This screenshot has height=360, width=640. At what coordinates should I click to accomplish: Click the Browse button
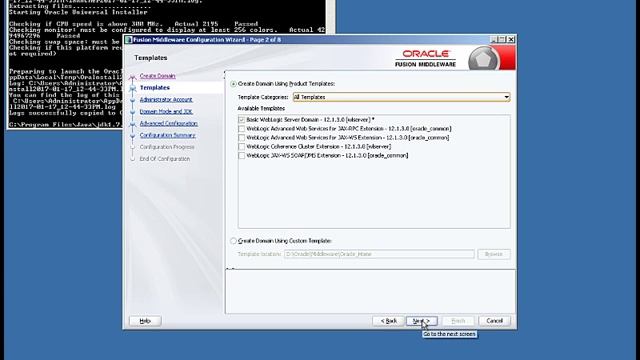pyautogui.click(x=494, y=254)
